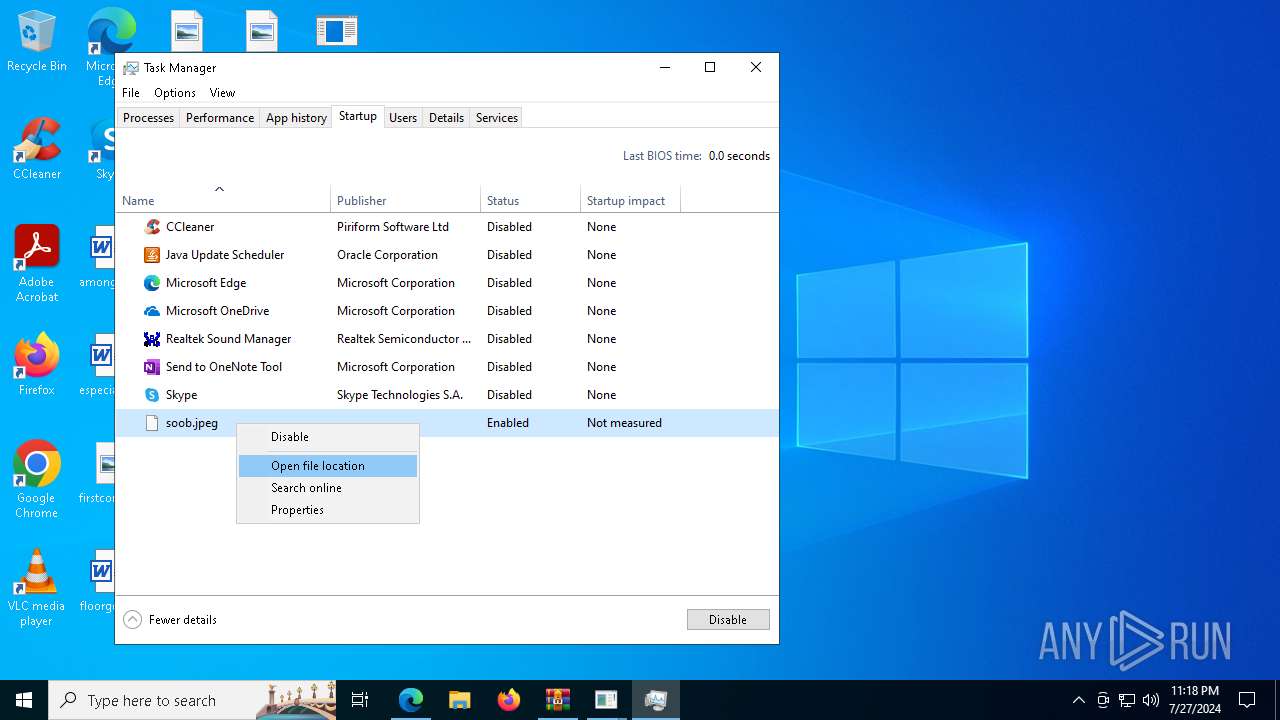Open the File menu
Screen dimensions: 1280x720
pos(131,93)
